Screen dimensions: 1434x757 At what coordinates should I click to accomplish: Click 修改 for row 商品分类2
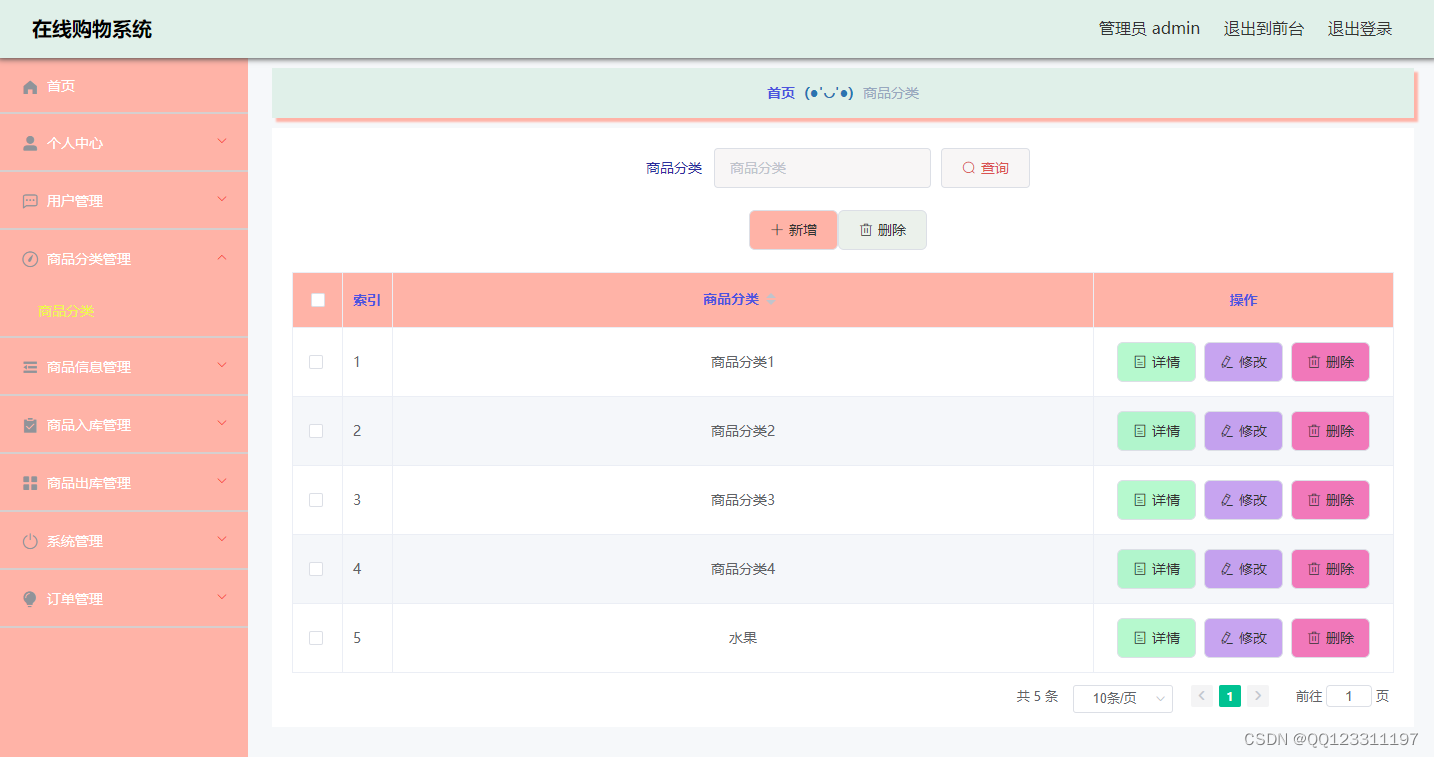coord(1243,431)
